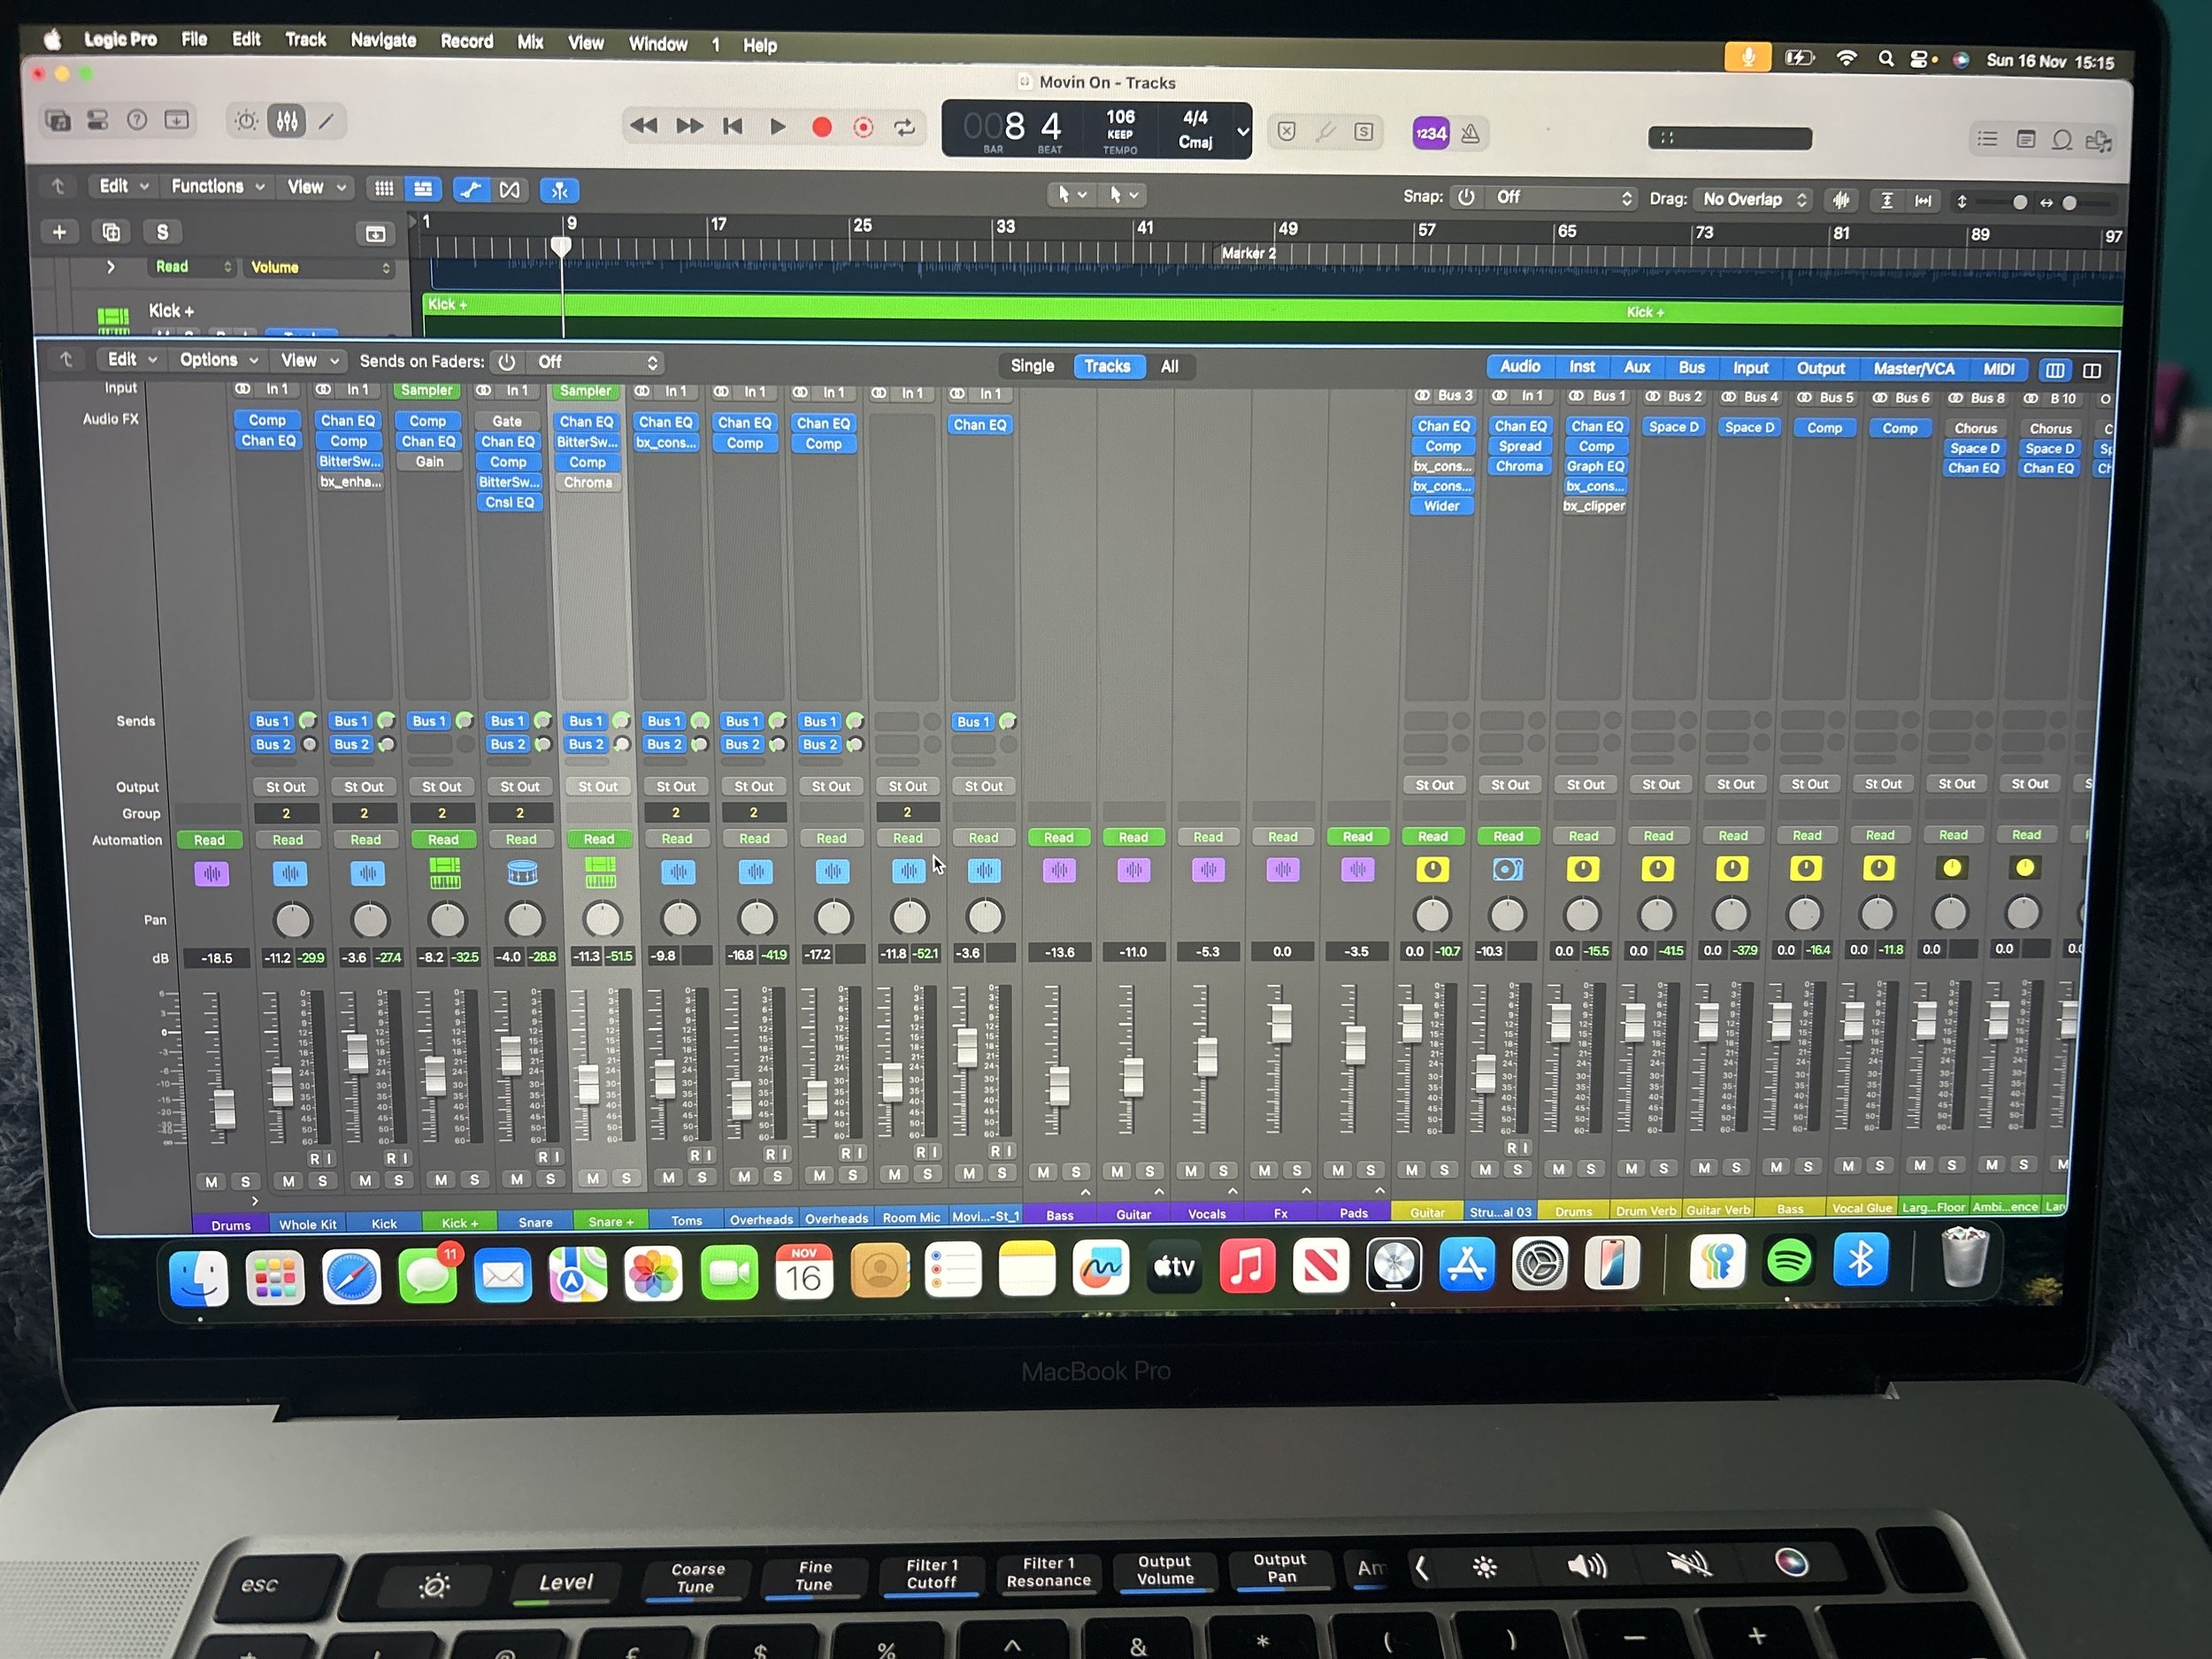2212x1659 pixels.
Task: Solo the Toms channel strip
Action: coord(702,1177)
